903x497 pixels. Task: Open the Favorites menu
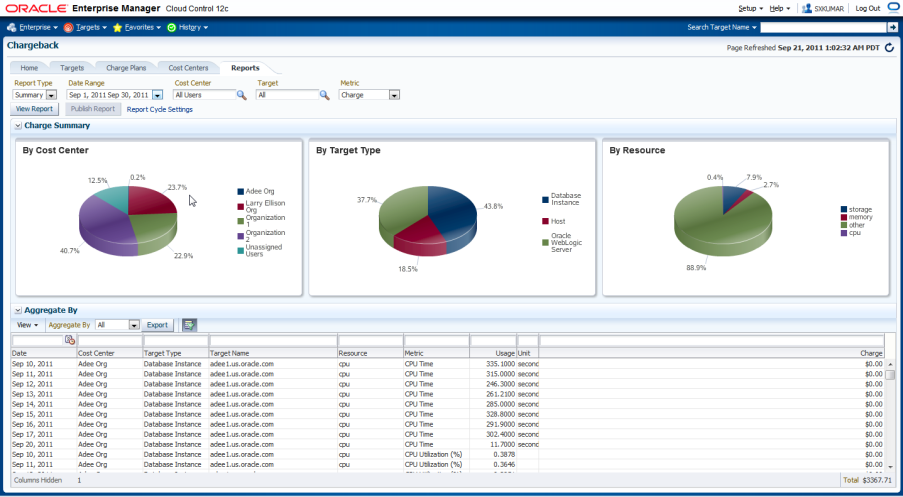(136, 28)
